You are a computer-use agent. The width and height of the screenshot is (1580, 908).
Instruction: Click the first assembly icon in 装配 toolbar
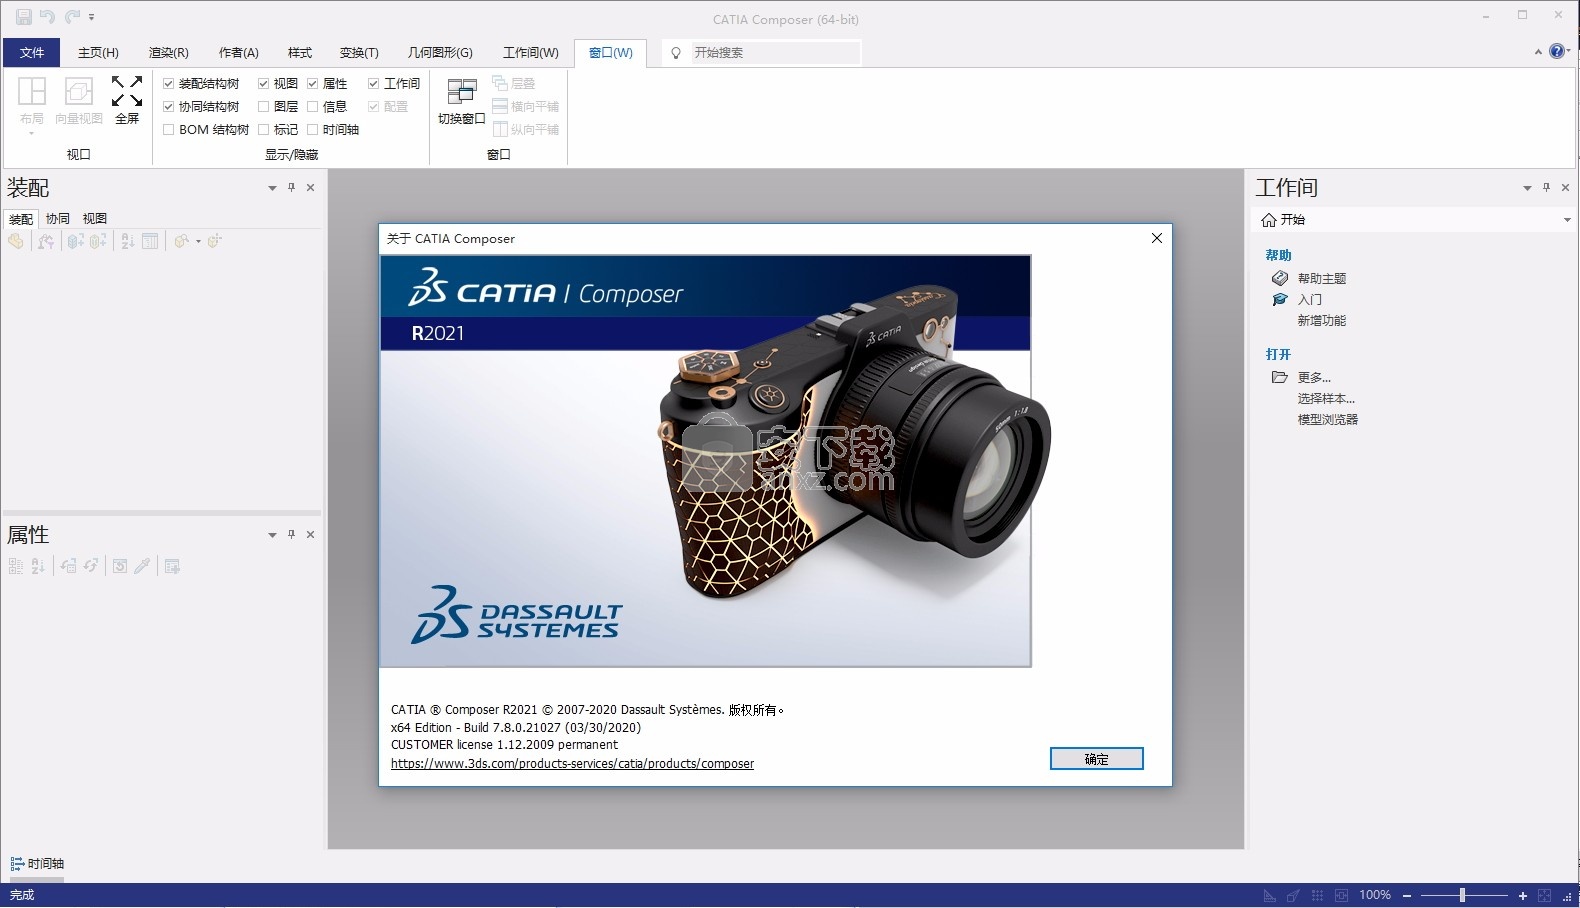pos(16,241)
